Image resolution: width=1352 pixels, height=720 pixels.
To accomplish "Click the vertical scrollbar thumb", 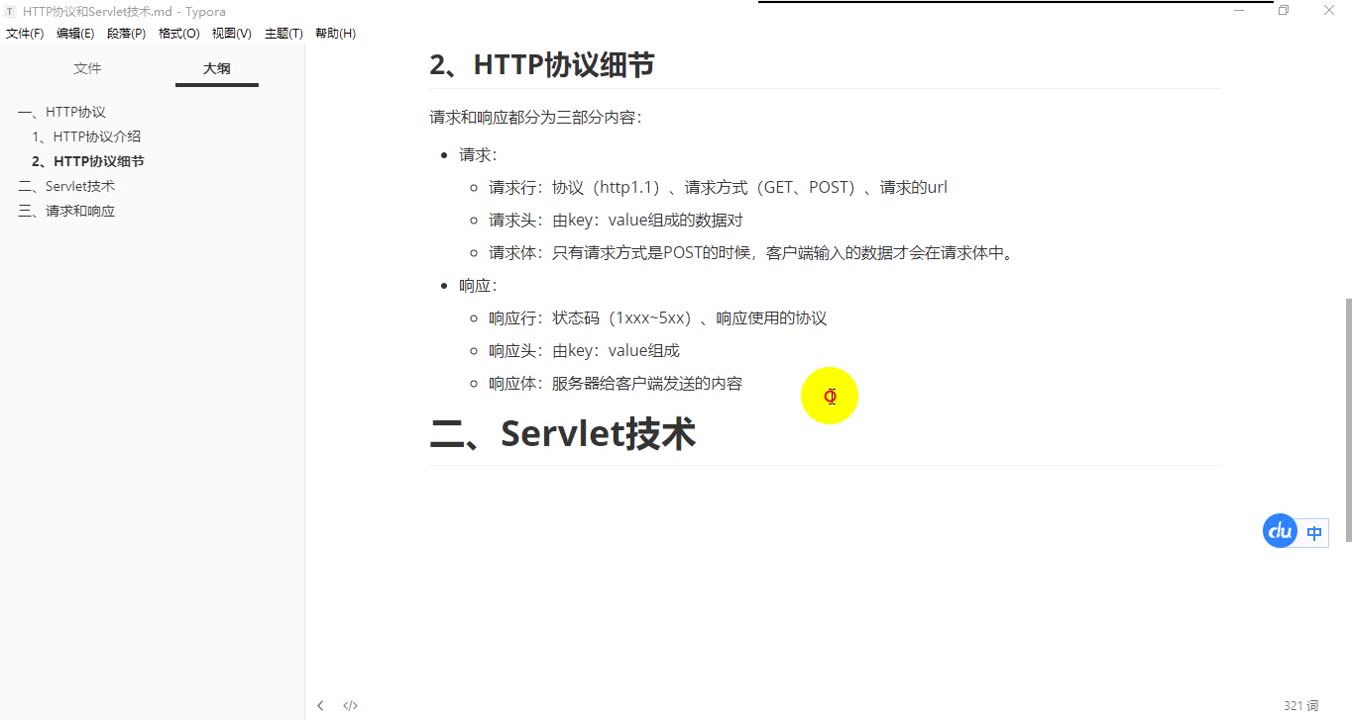I will [x=1348, y=420].
